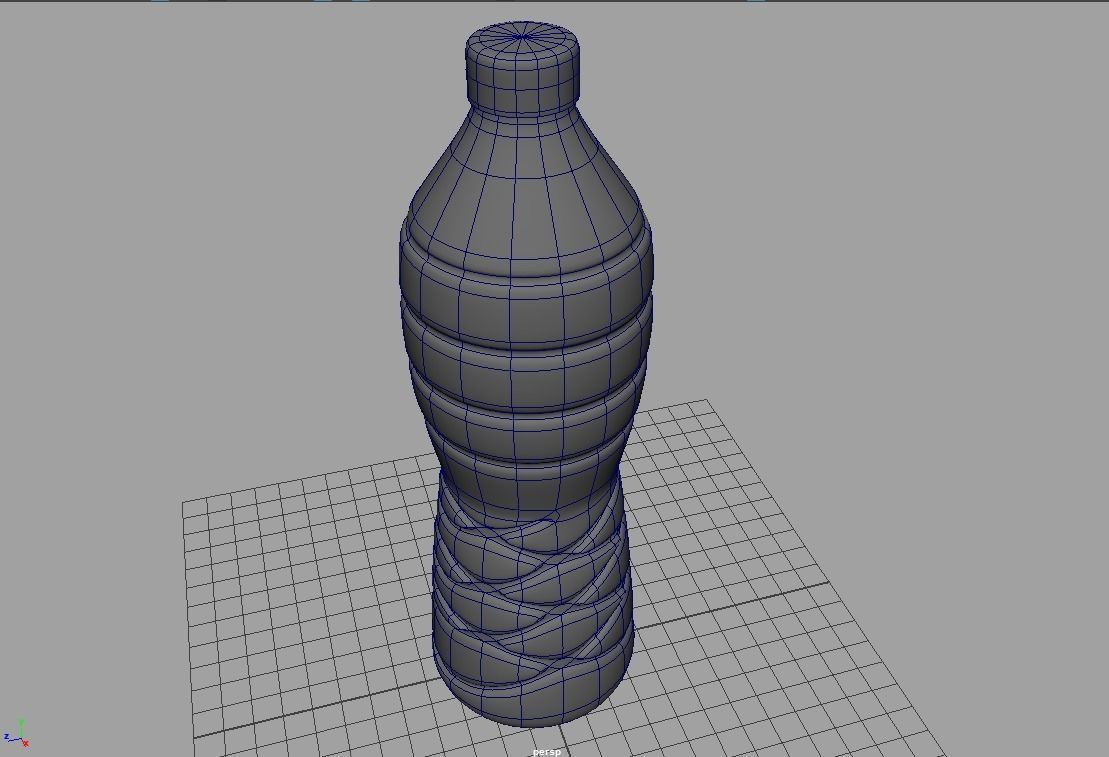This screenshot has width=1109, height=757.
Task: Click the persp camera label
Action: pos(547,751)
